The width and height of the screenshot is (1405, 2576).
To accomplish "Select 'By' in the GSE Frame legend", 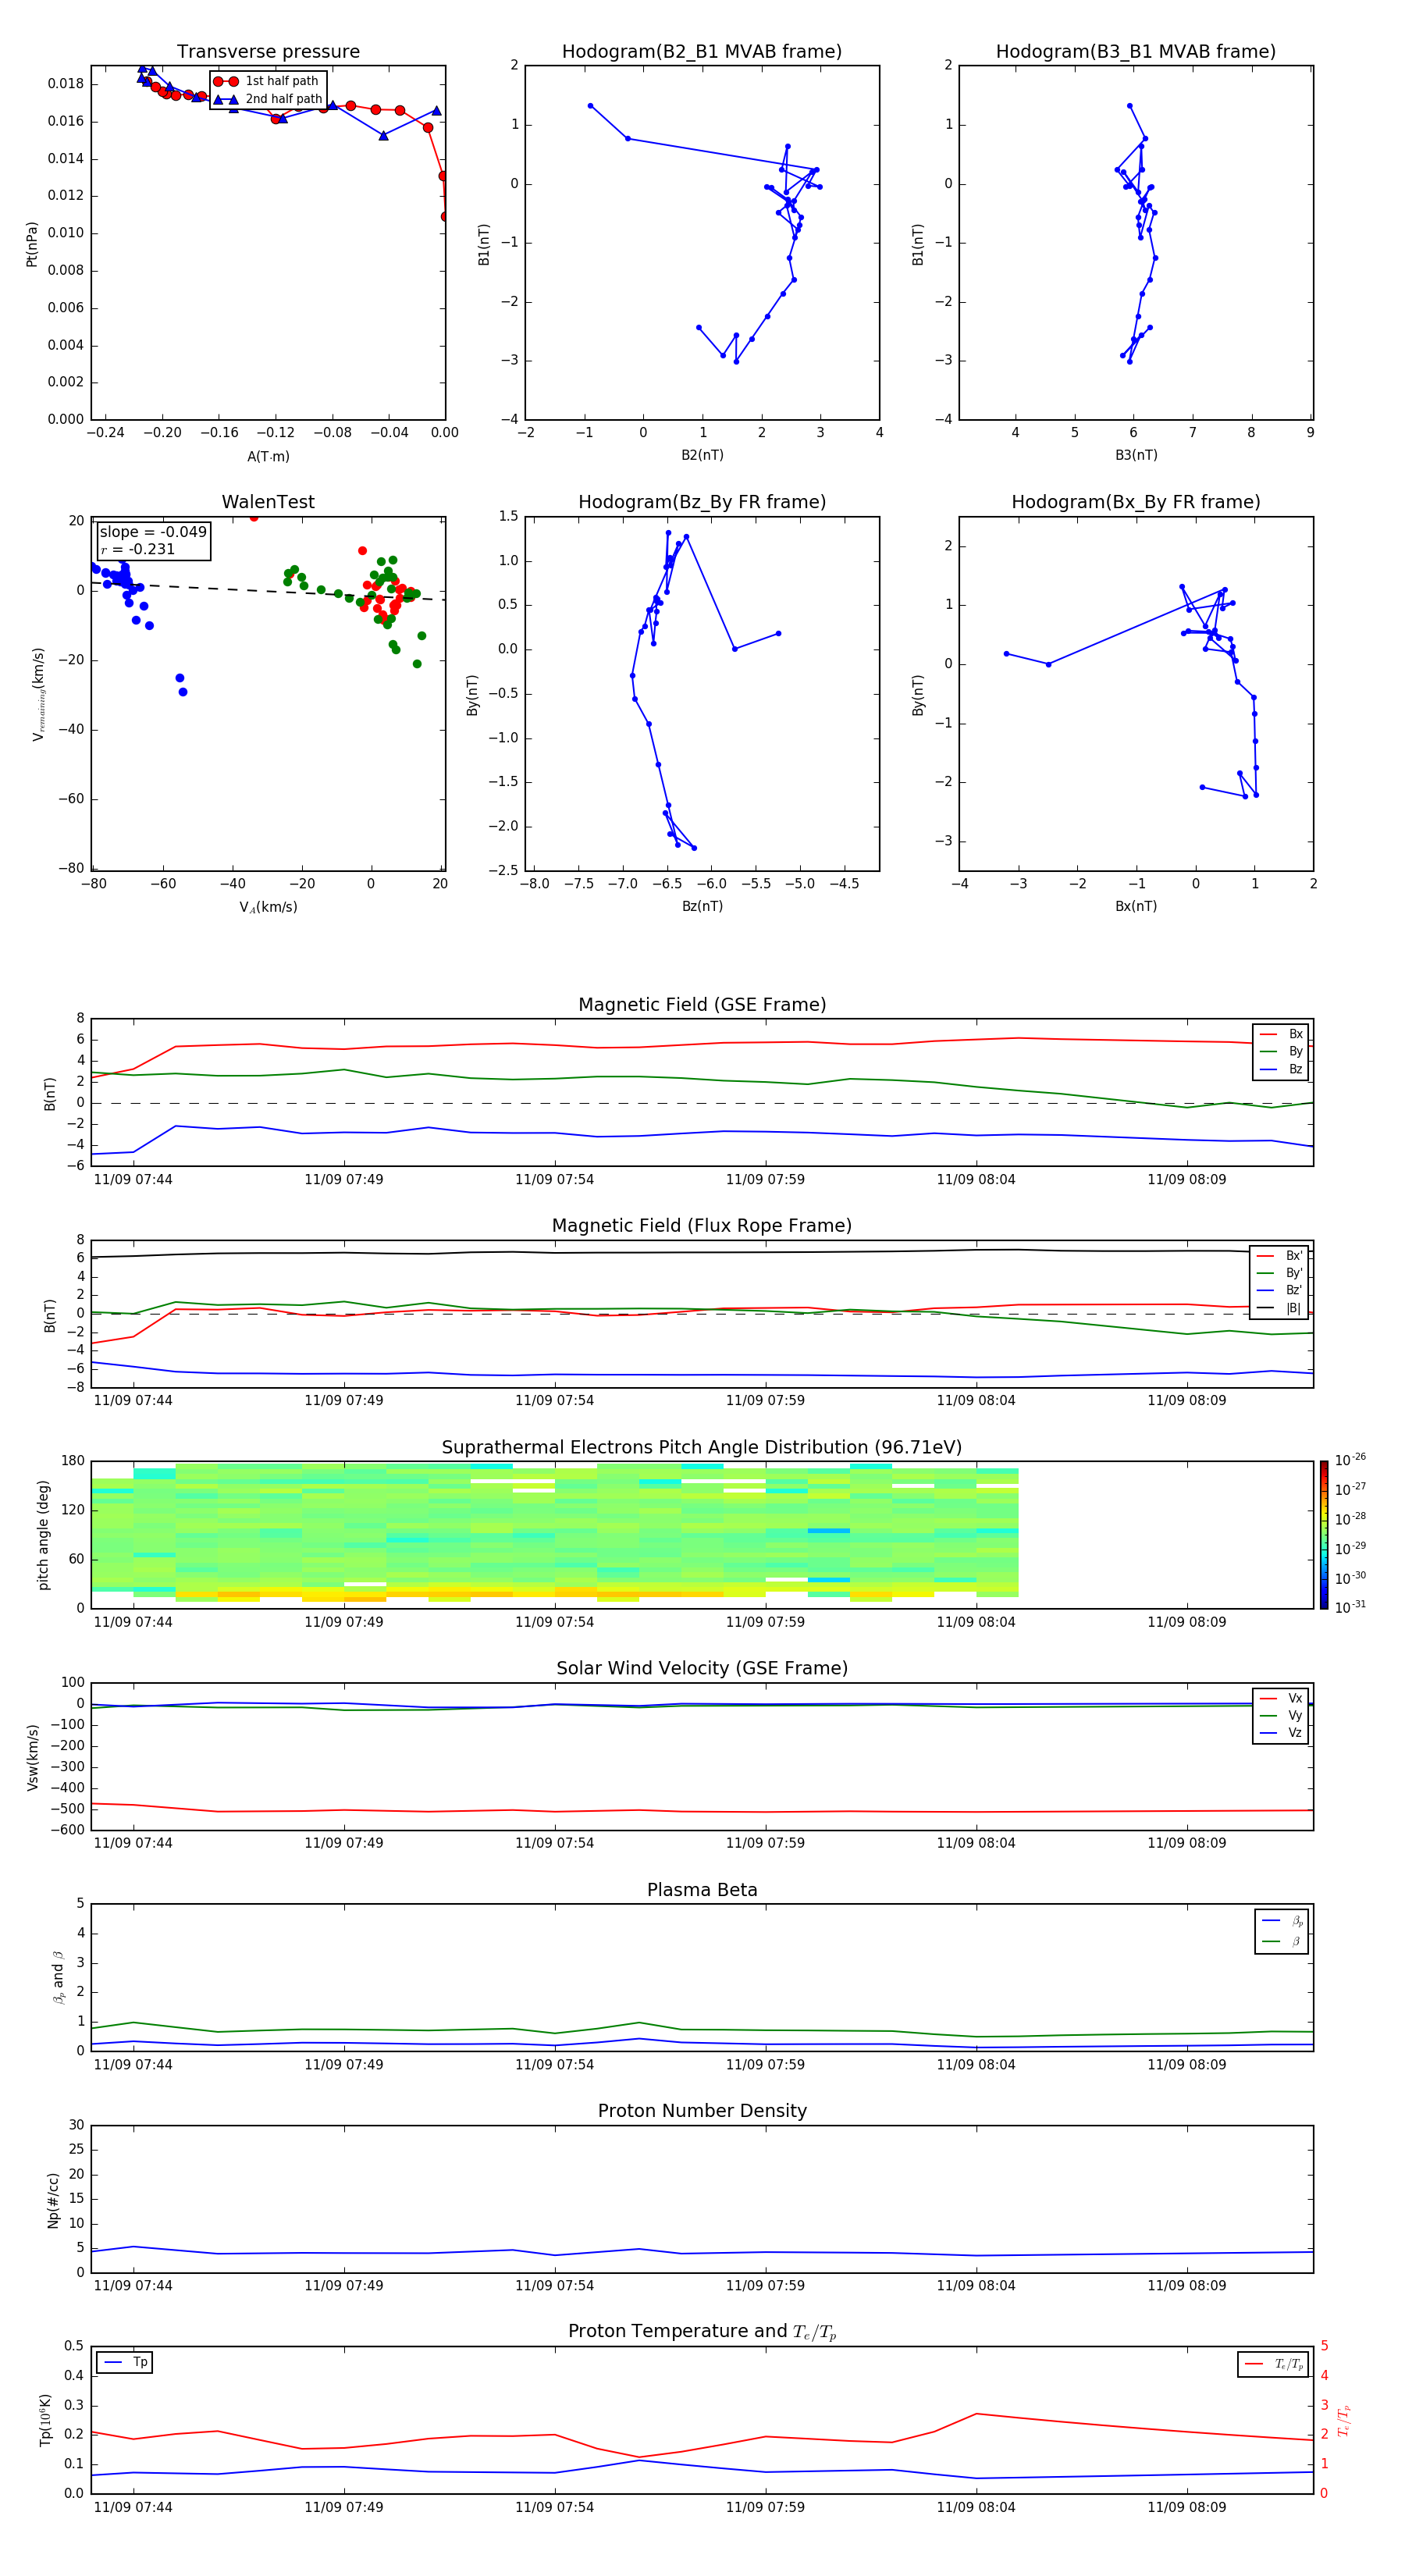I will point(1281,1051).
